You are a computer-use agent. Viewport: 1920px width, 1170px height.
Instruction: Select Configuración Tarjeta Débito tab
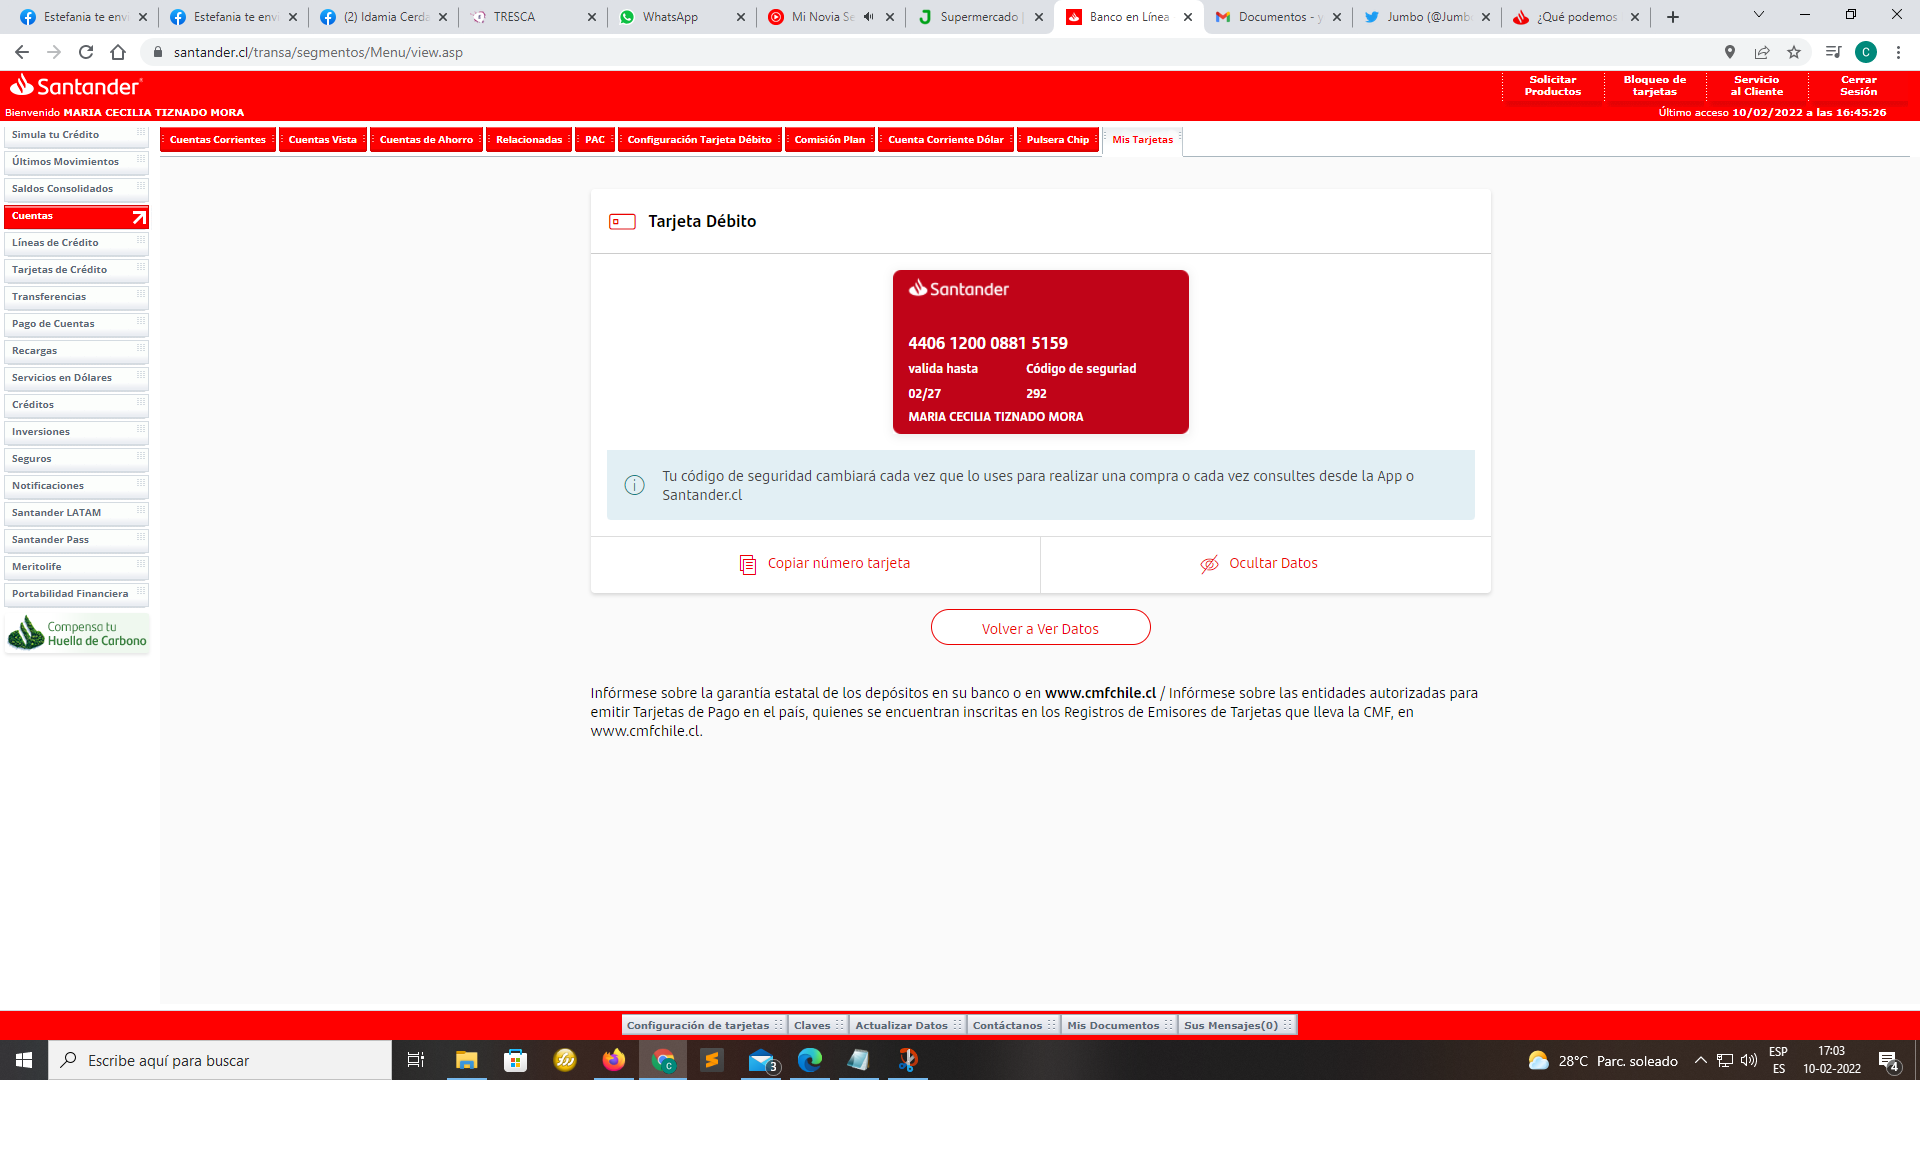point(699,140)
